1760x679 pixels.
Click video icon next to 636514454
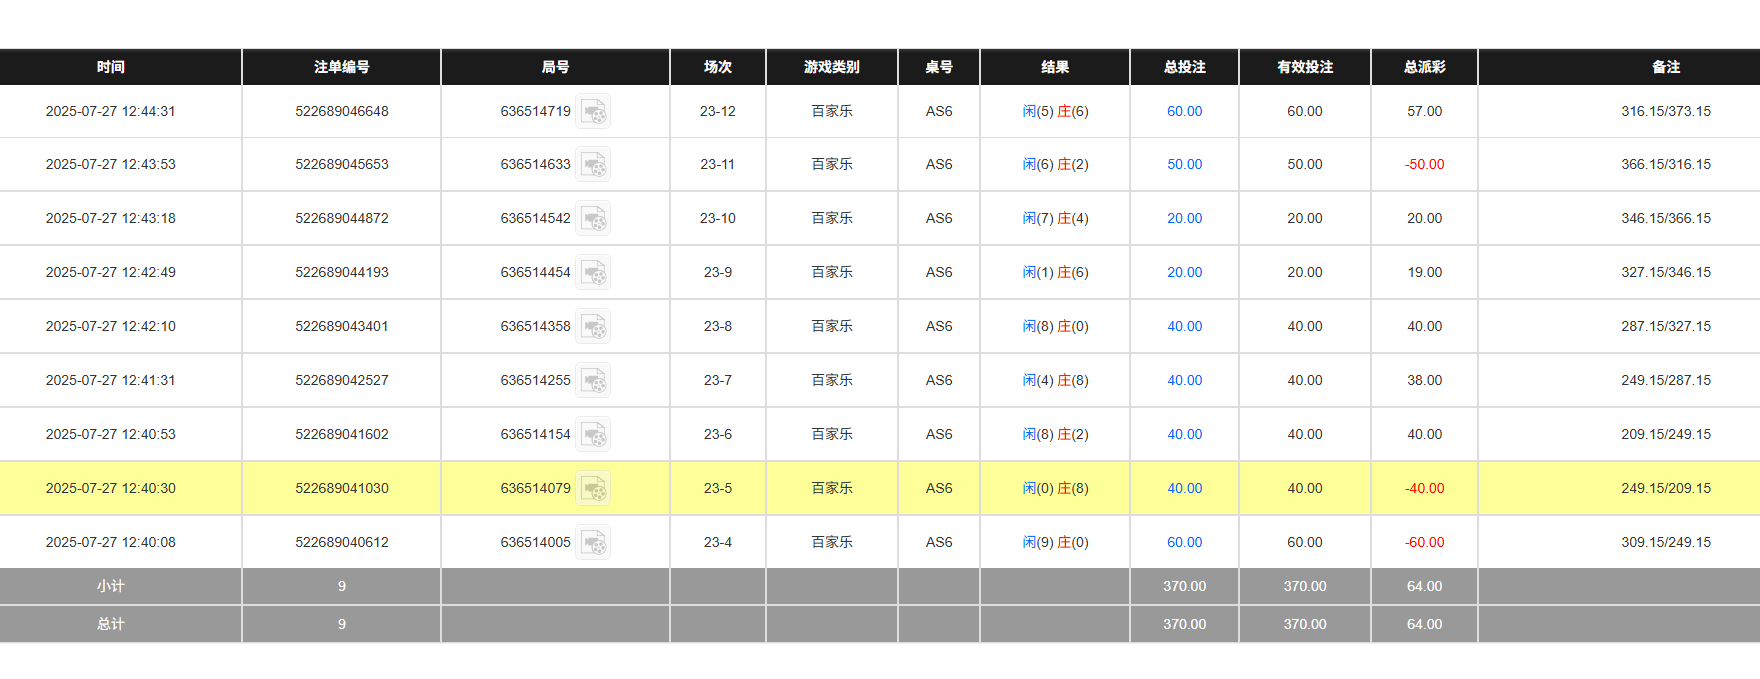(x=593, y=272)
